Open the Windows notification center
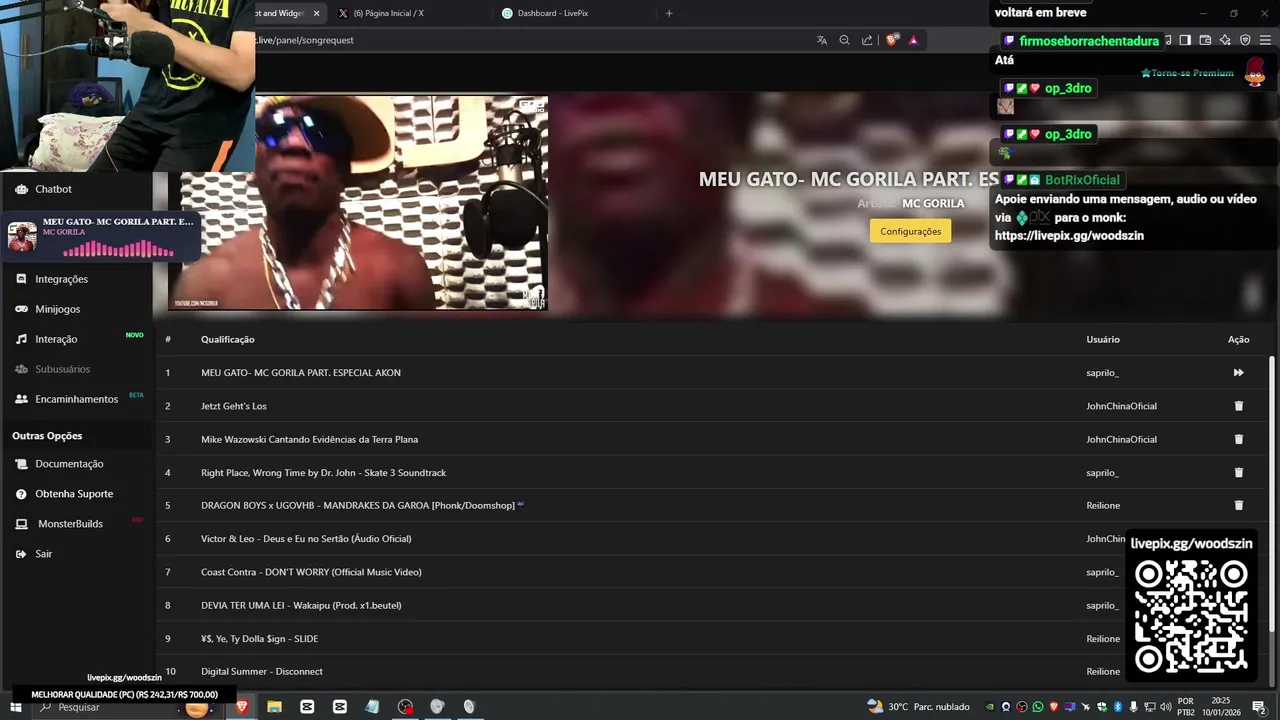This screenshot has height=720, width=1280. point(1259,707)
